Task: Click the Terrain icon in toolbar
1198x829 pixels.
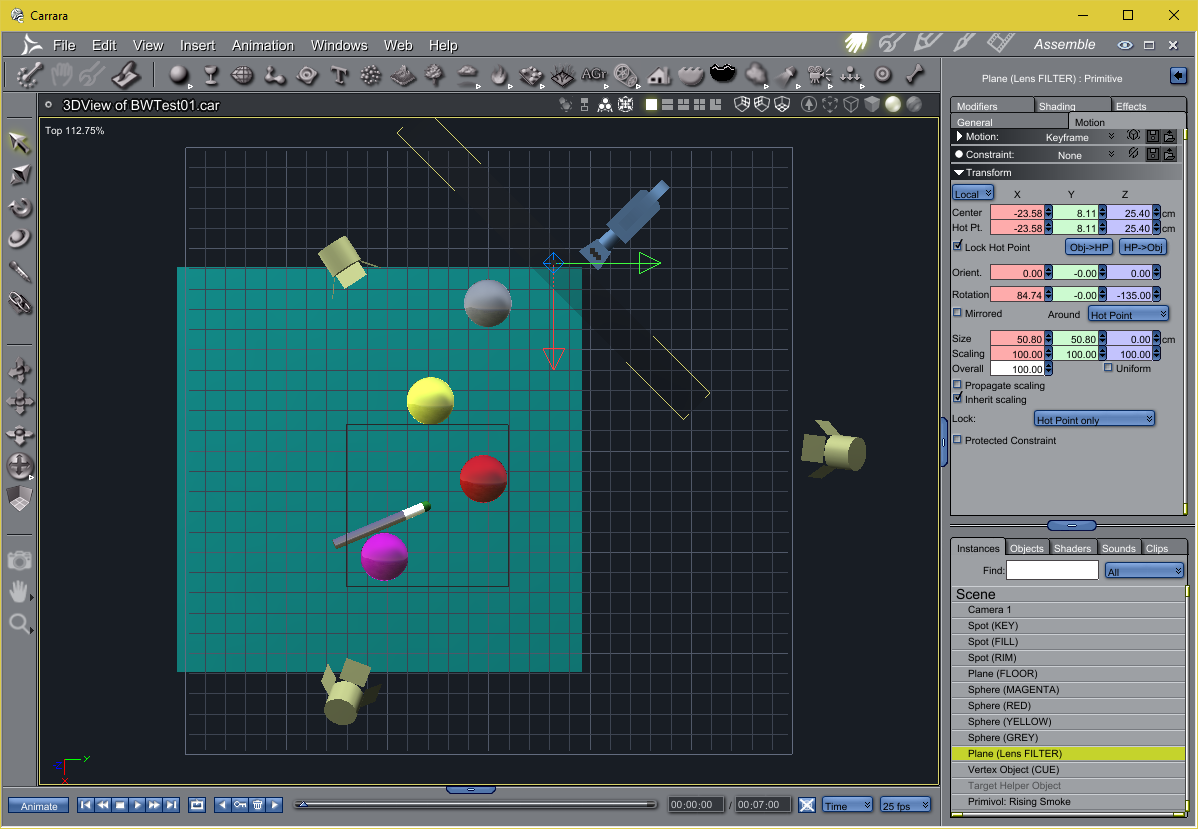Action: point(403,75)
